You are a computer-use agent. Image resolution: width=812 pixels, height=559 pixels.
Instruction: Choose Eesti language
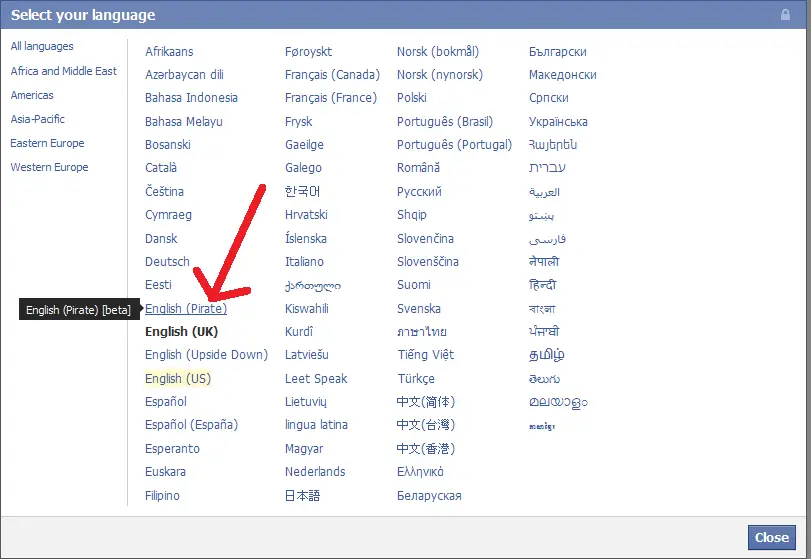pyautogui.click(x=158, y=285)
